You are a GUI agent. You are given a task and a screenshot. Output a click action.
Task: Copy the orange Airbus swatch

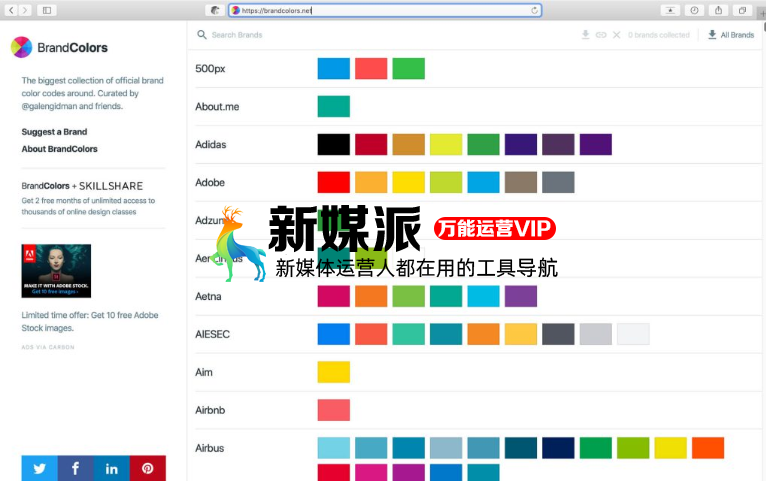[708, 448]
